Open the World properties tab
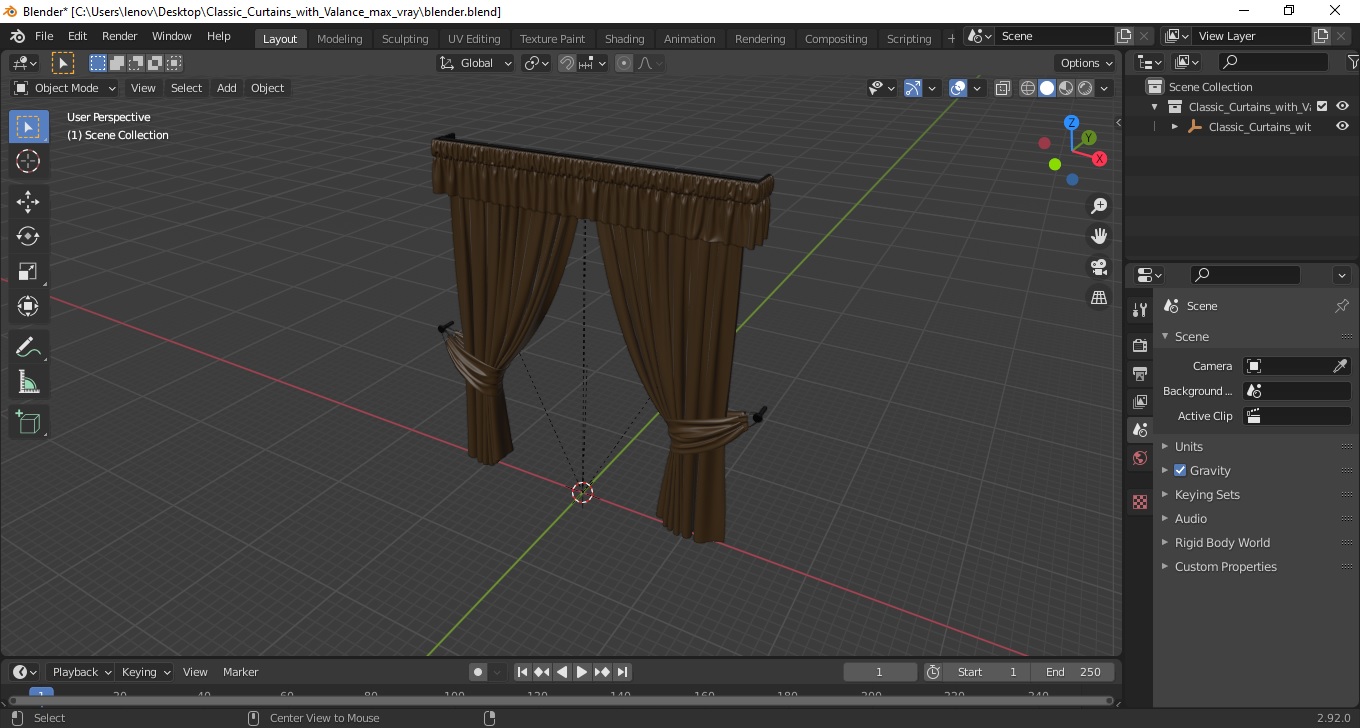The image size is (1360, 728). point(1139,458)
